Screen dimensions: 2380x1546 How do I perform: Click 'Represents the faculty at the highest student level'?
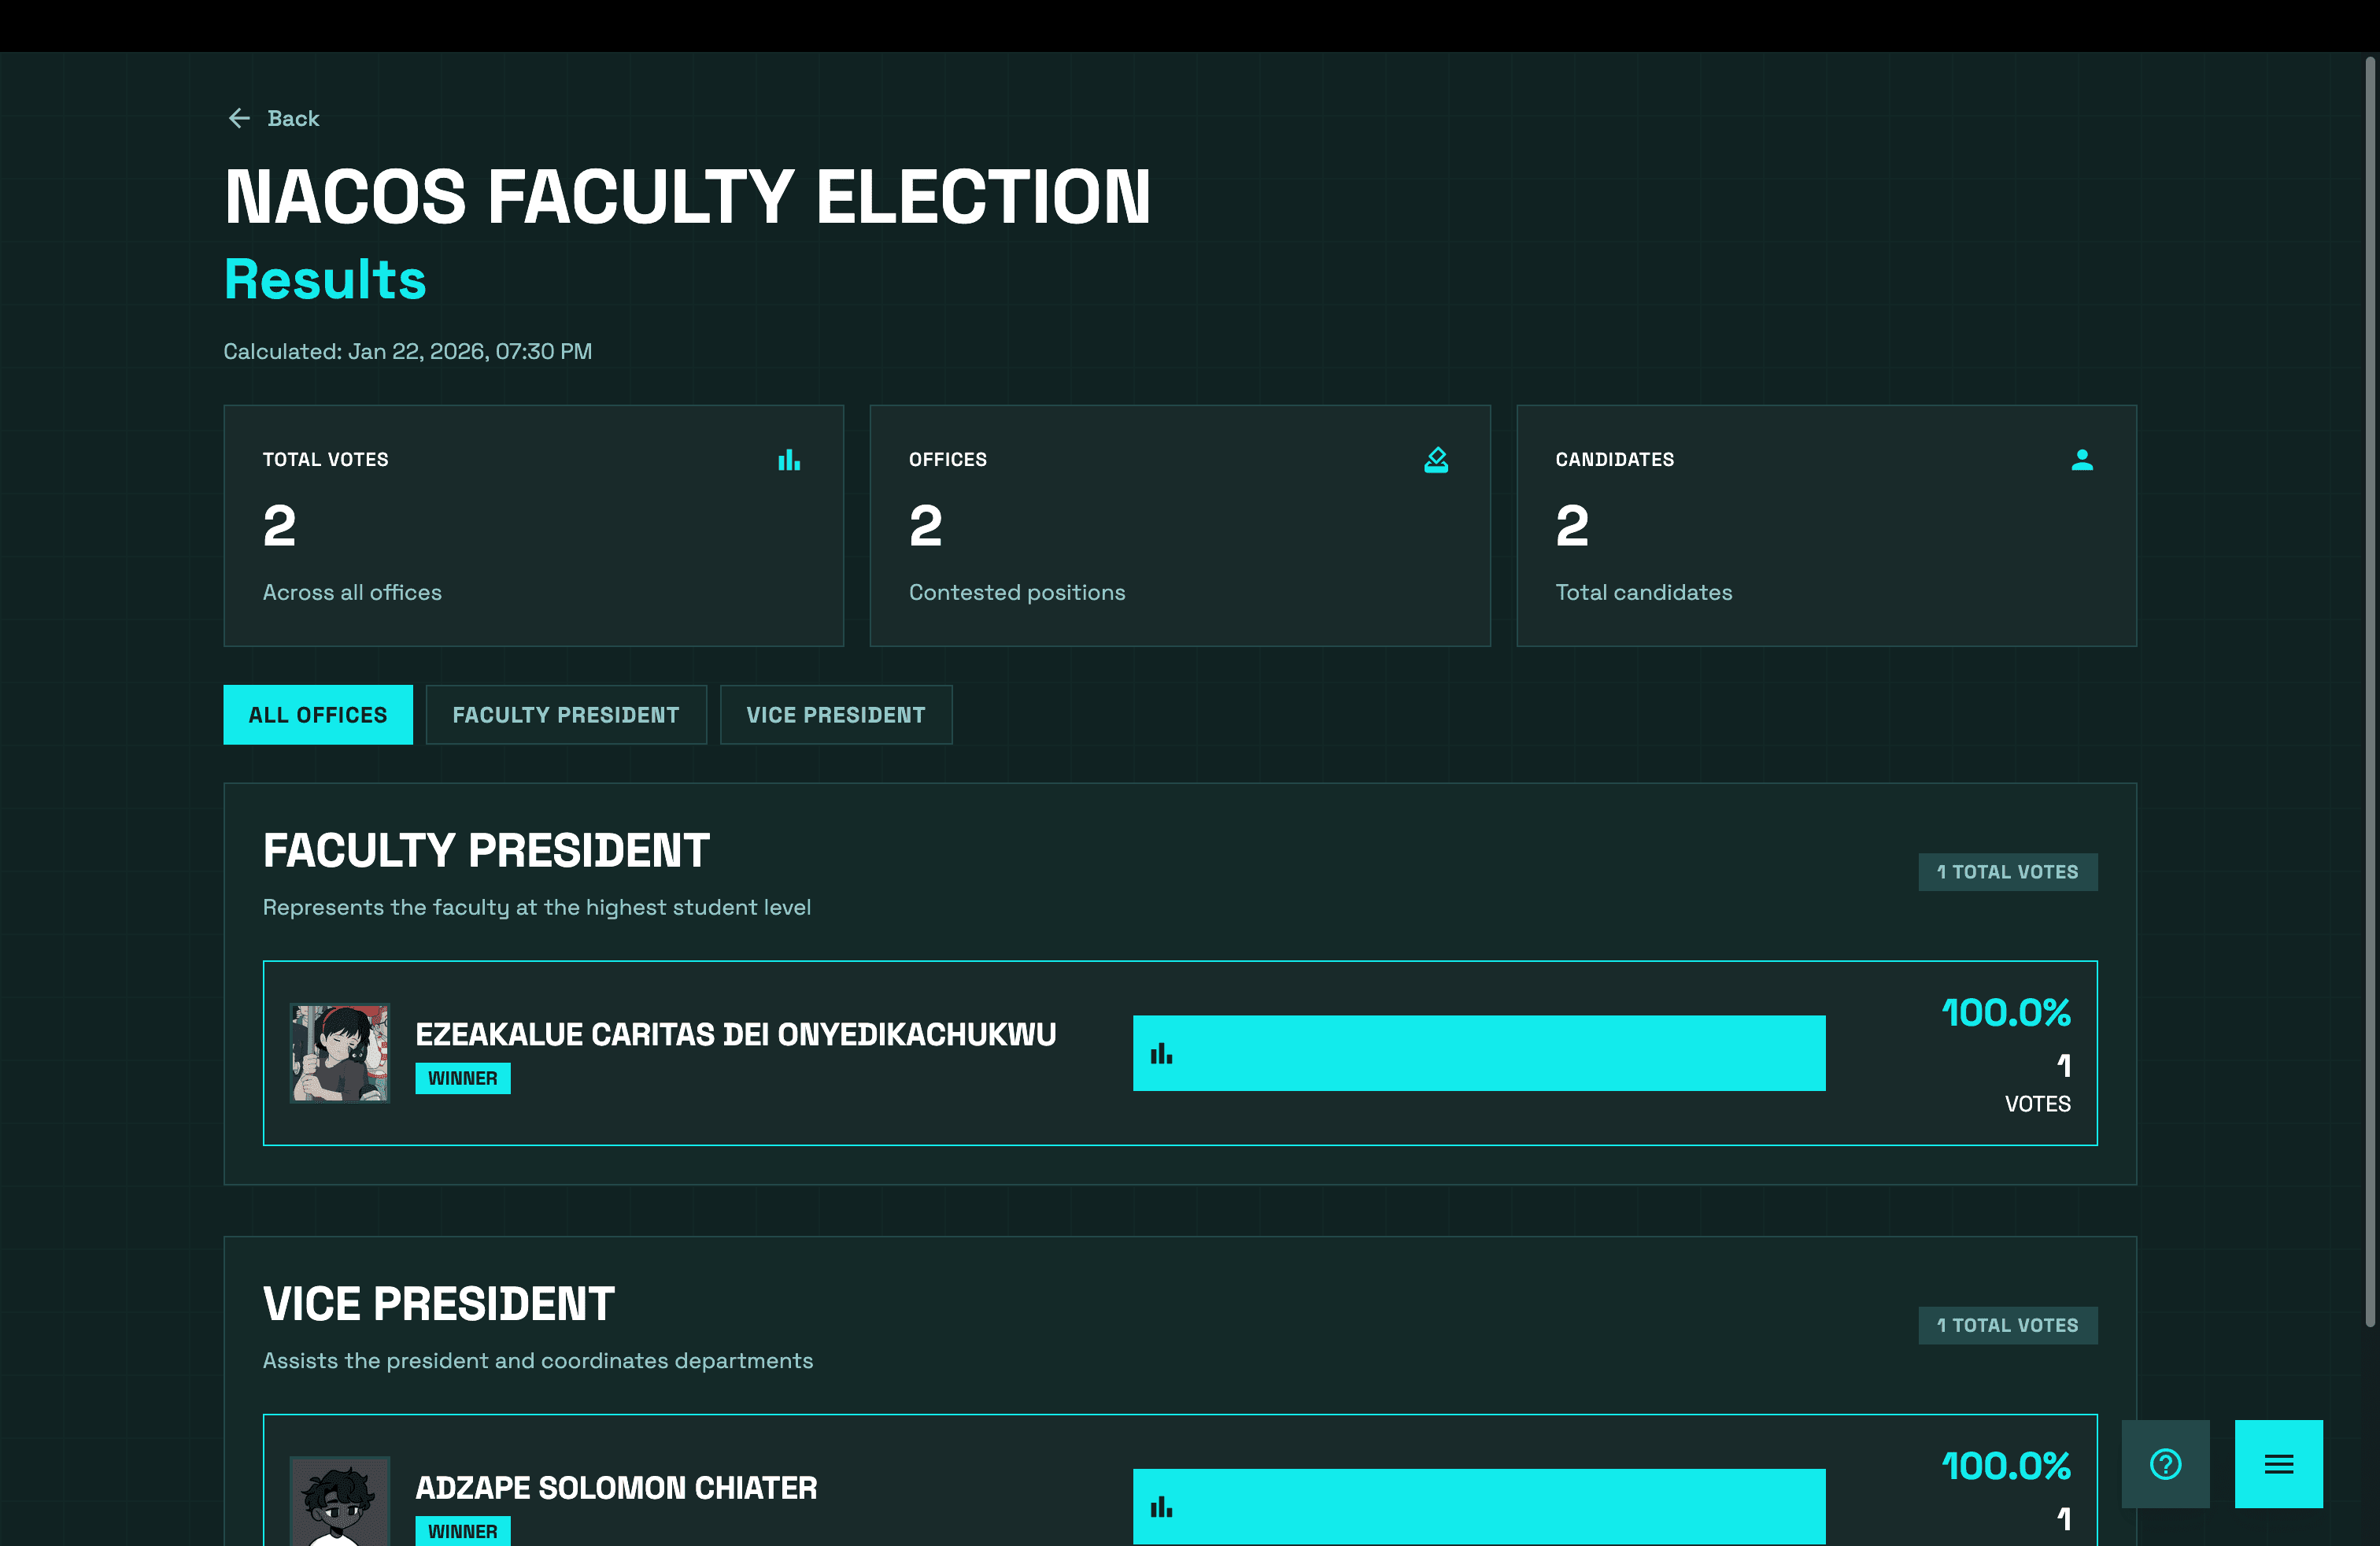537,907
